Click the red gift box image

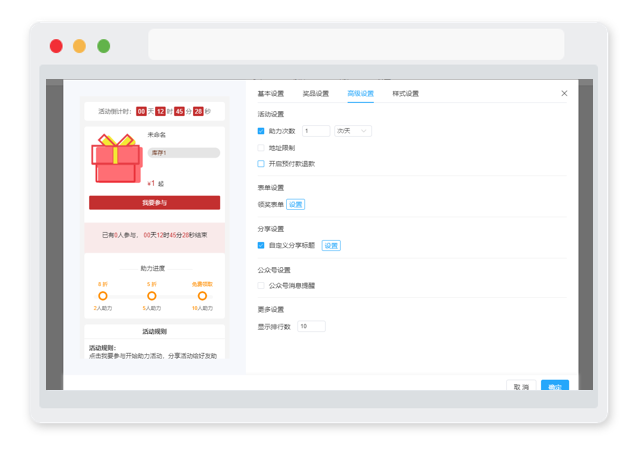click(117, 158)
